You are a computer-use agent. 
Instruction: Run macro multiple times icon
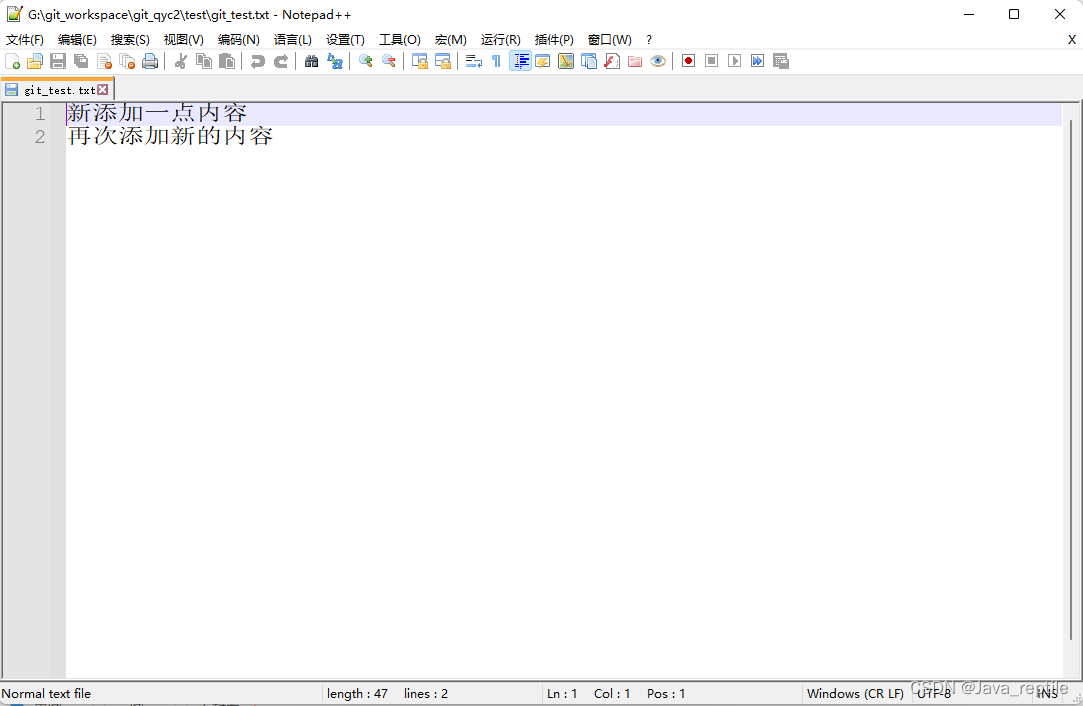coord(758,61)
